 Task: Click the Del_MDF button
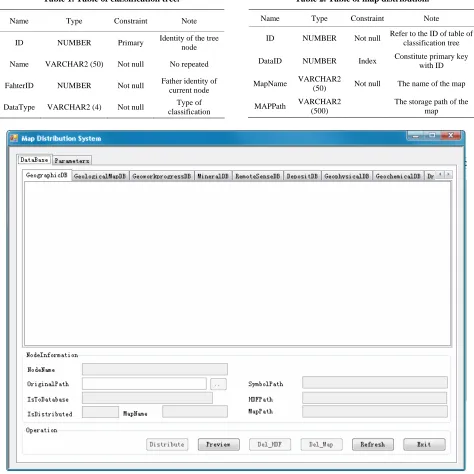270,444
